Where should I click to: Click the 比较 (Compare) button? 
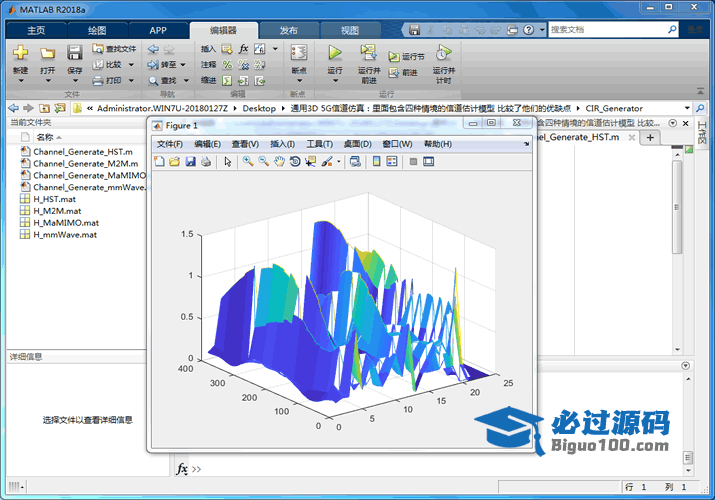(108, 65)
